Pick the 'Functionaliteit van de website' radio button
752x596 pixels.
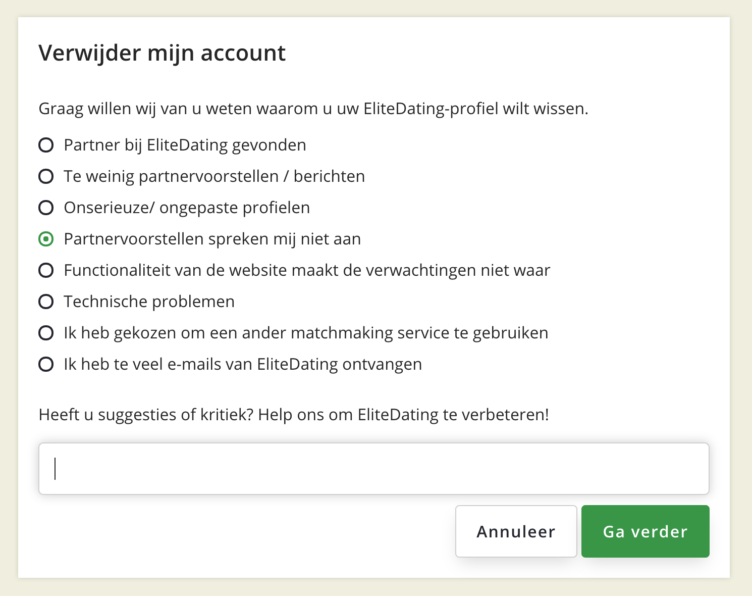click(x=46, y=270)
